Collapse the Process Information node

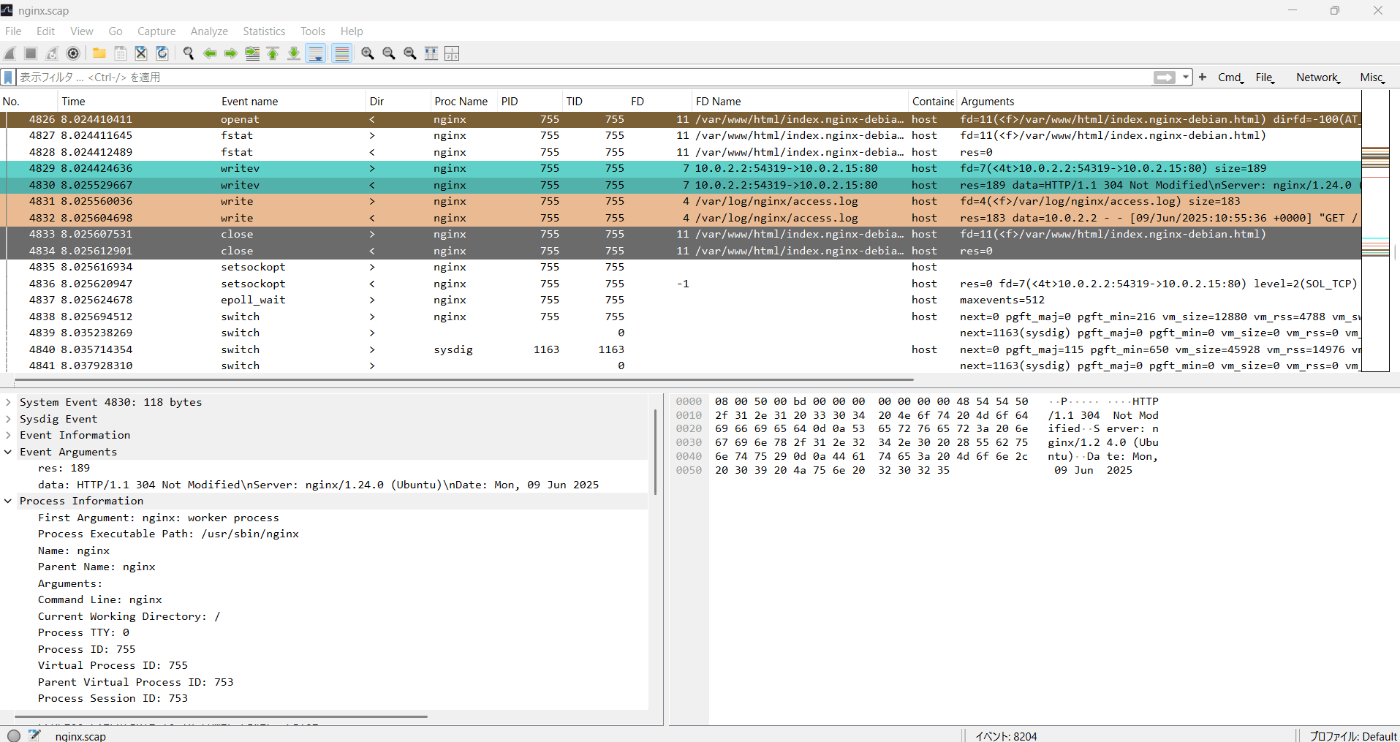[x=9, y=501]
